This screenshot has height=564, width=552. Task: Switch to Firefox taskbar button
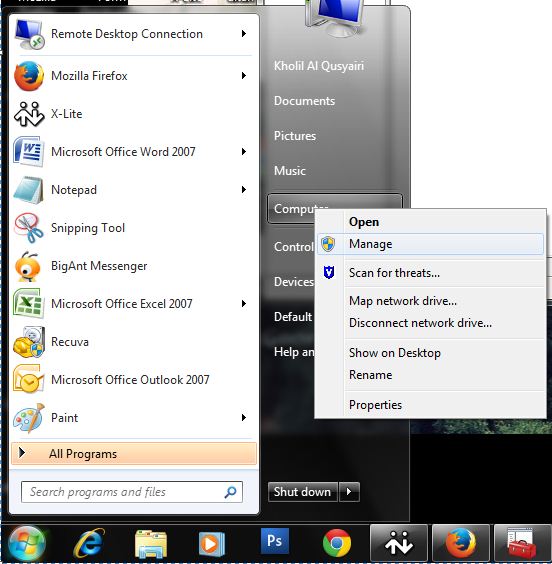461,543
